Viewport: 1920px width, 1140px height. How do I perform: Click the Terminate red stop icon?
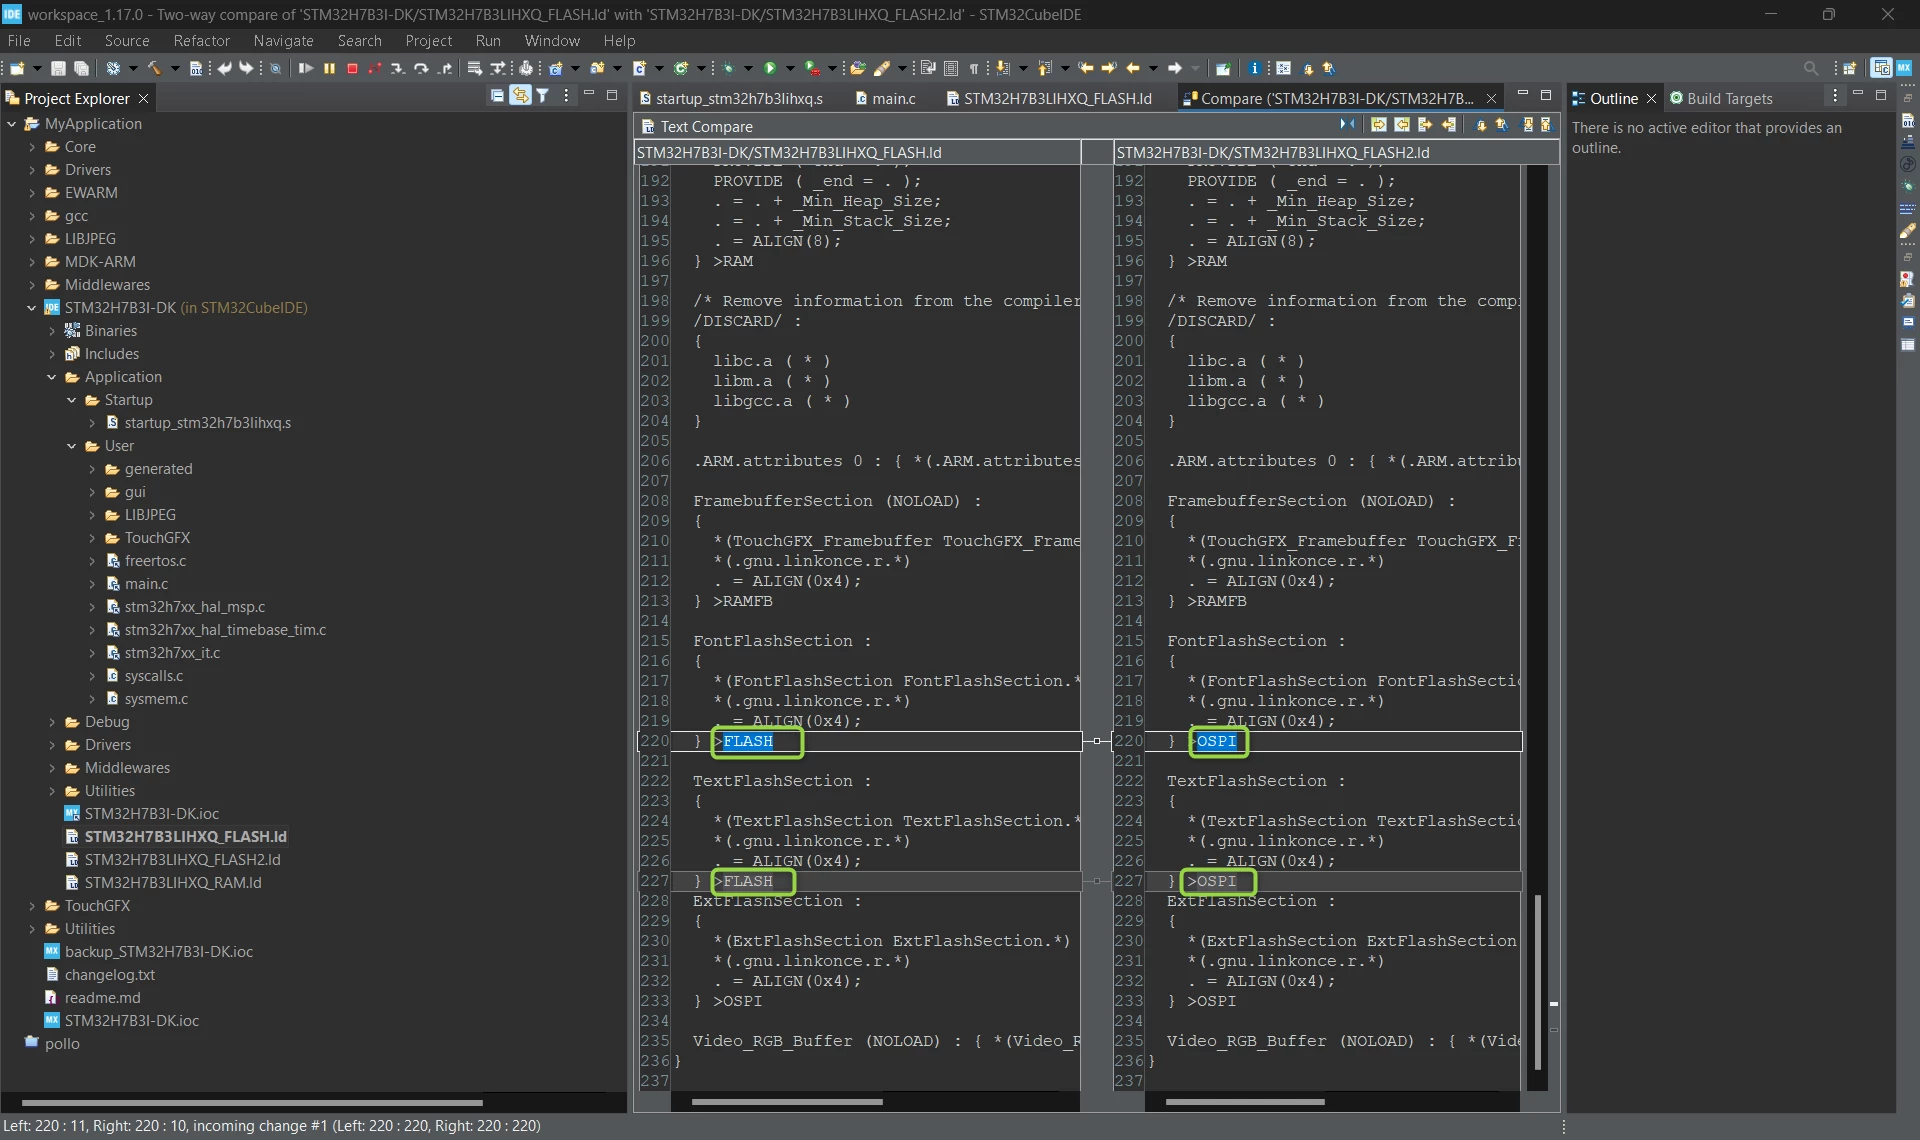click(x=352, y=68)
